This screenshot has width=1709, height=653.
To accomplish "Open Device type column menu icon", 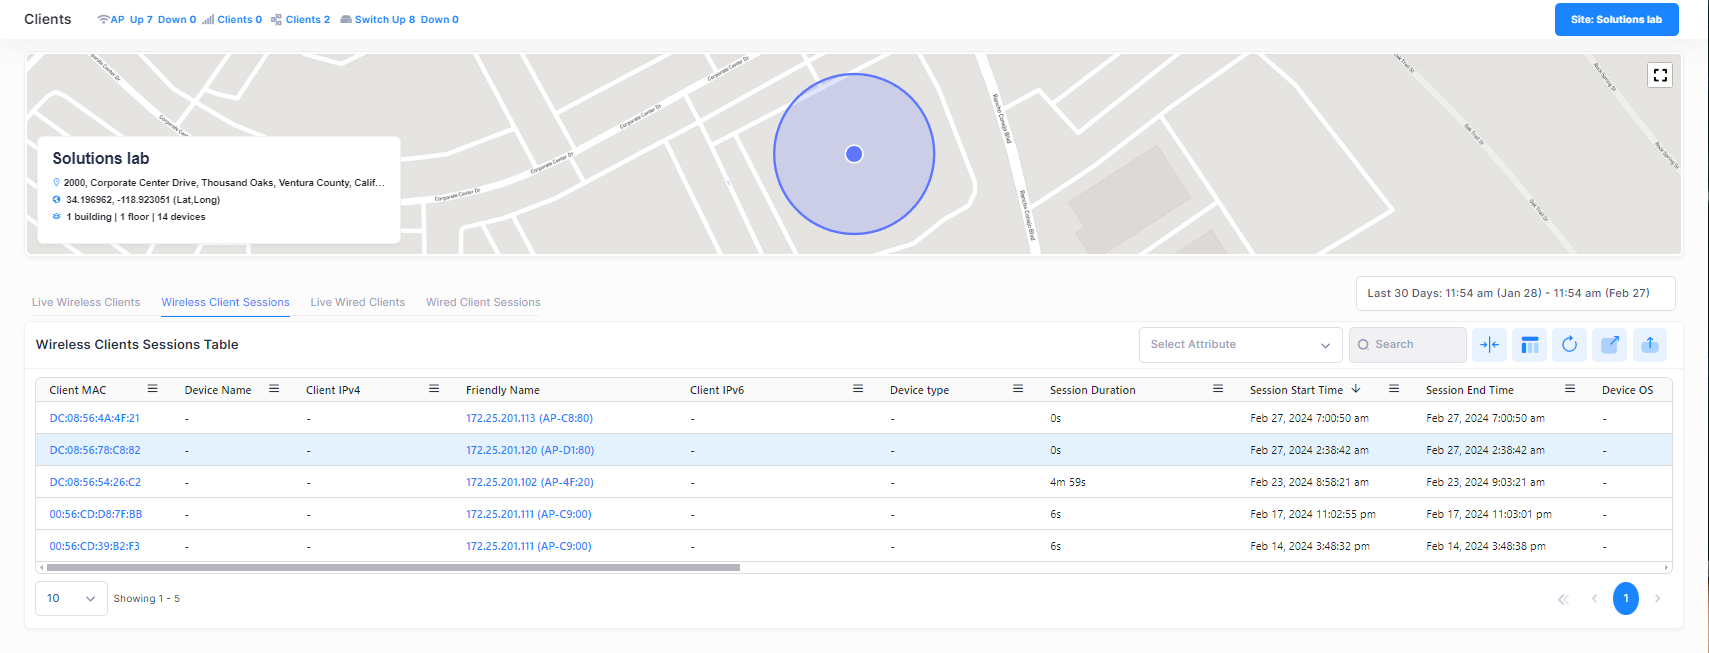I will [1017, 389].
